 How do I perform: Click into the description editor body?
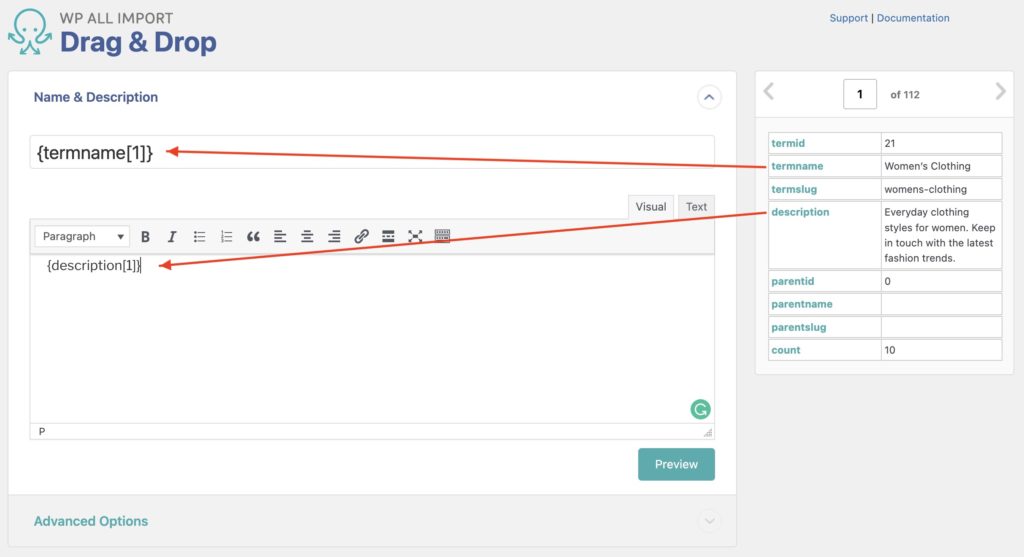[x=372, y=338]
